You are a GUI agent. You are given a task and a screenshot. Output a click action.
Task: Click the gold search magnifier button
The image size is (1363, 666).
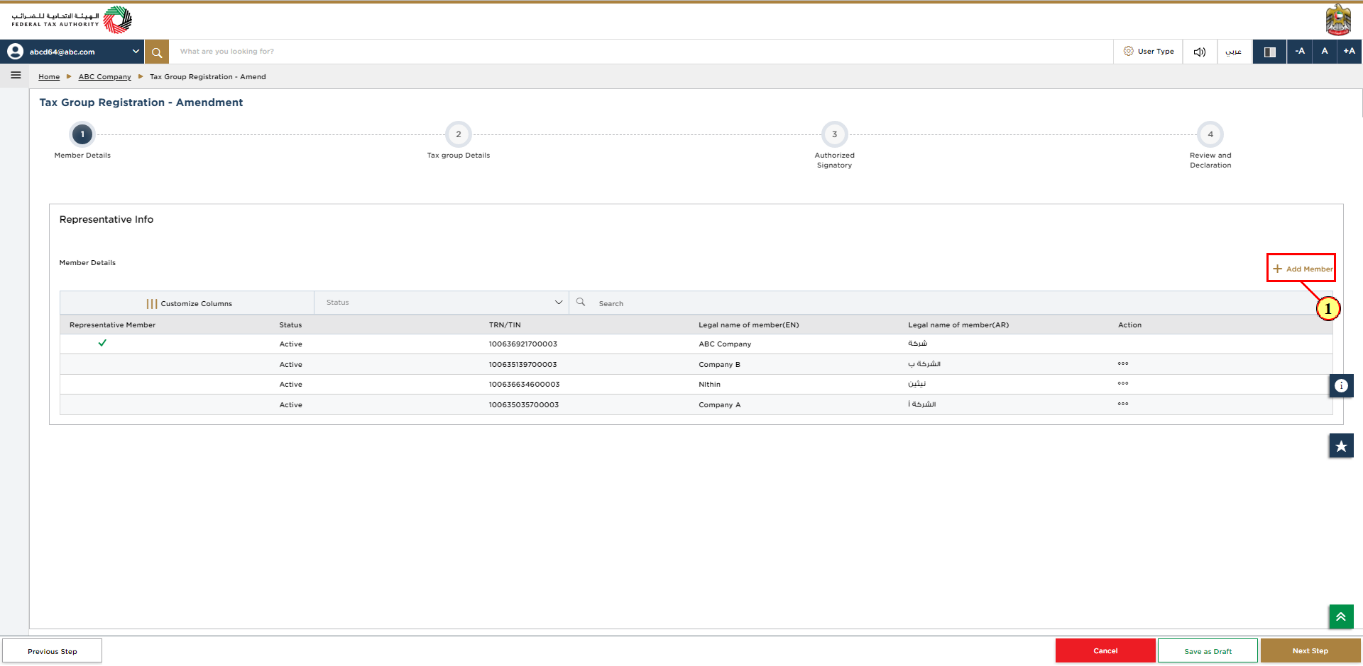click(157, 51)
